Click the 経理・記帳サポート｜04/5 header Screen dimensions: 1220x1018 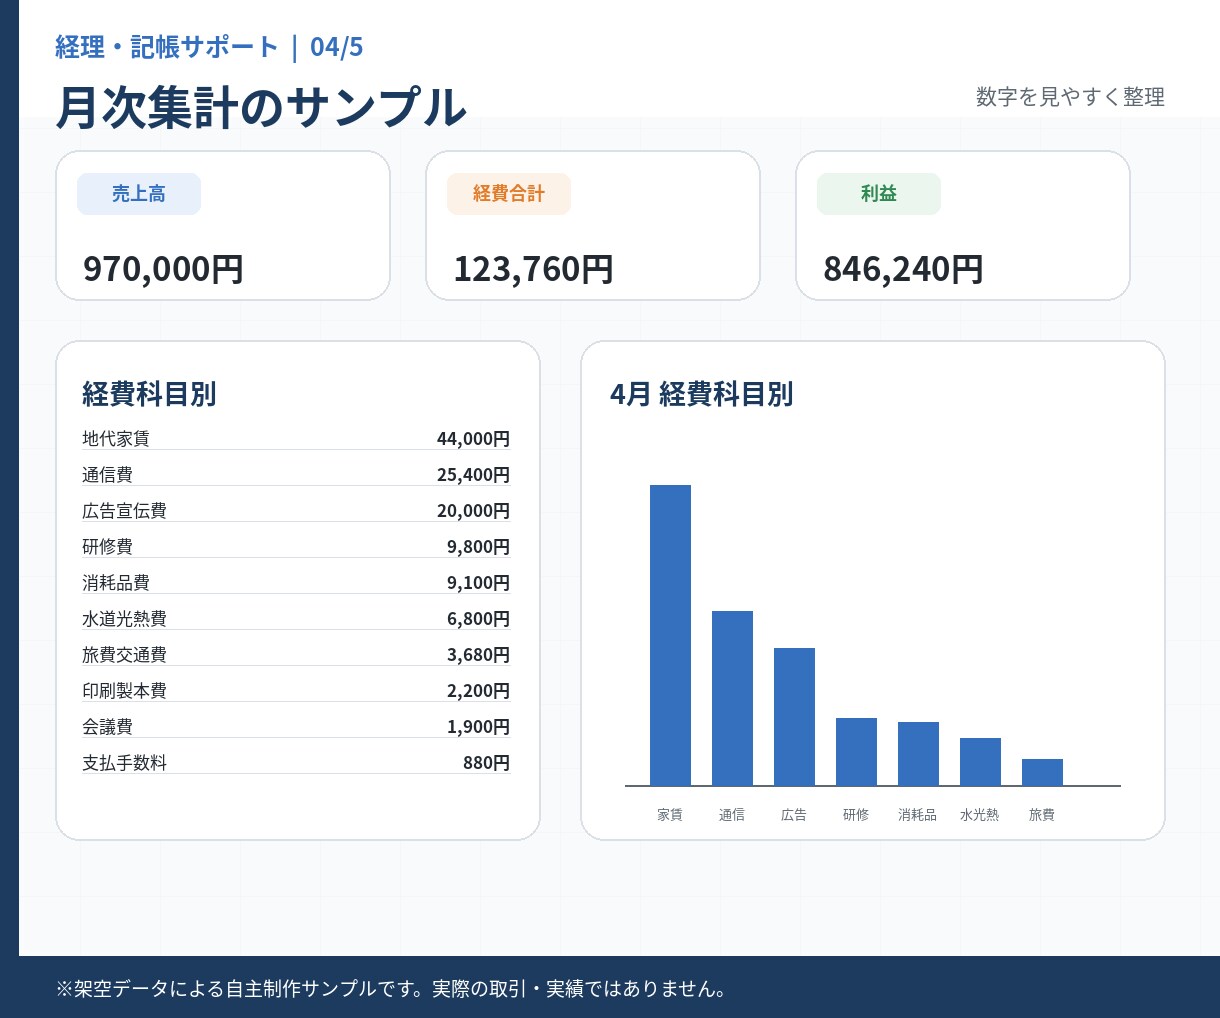(209, 47)
